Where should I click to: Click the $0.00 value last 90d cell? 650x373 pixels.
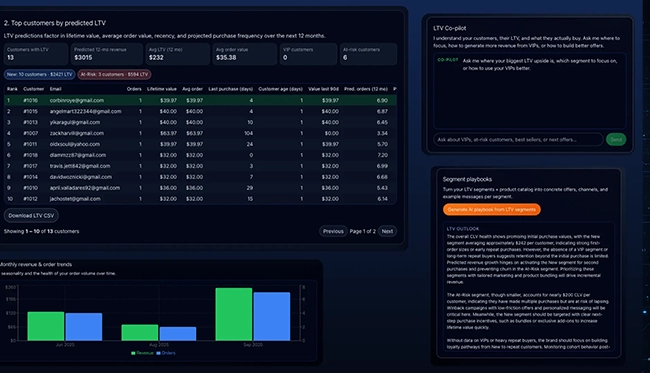pyautogui.click(x=332, y=133)
